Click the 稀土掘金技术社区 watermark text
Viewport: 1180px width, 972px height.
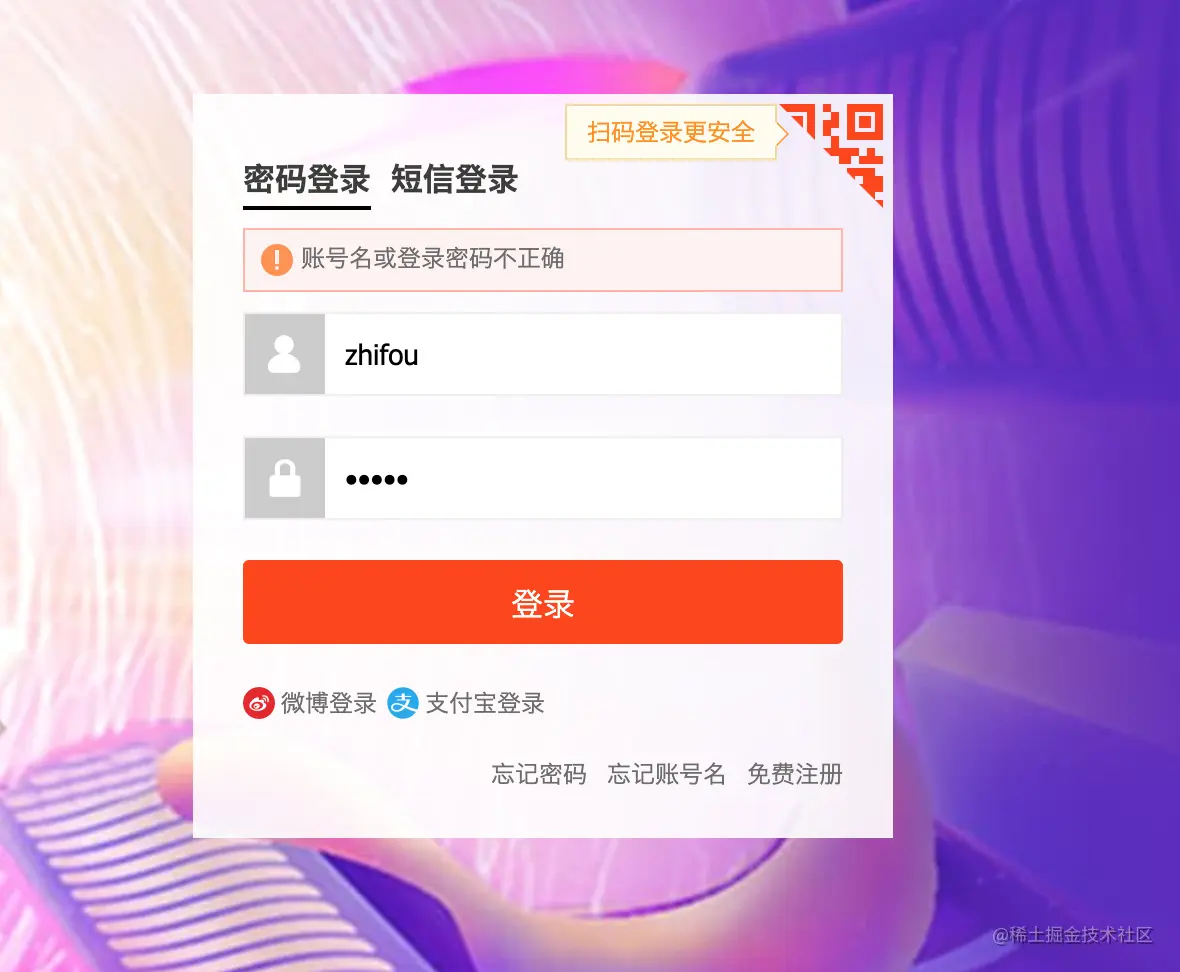click(x=1073, y=935)
